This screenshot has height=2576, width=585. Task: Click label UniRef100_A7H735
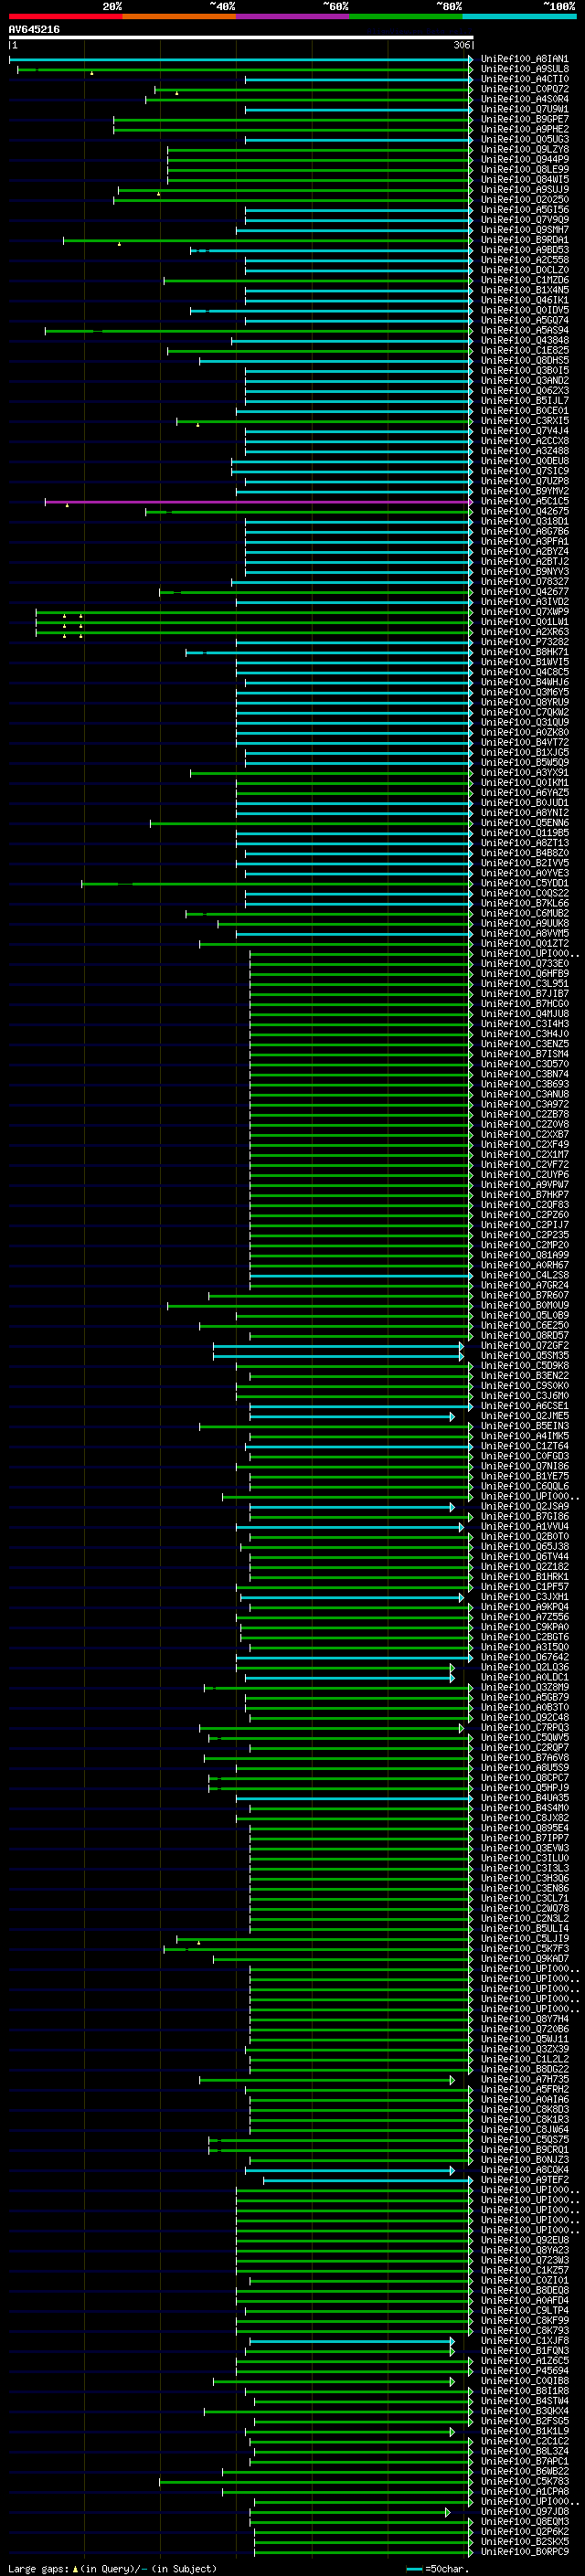pyautogui.click(x=524, y=2079)
